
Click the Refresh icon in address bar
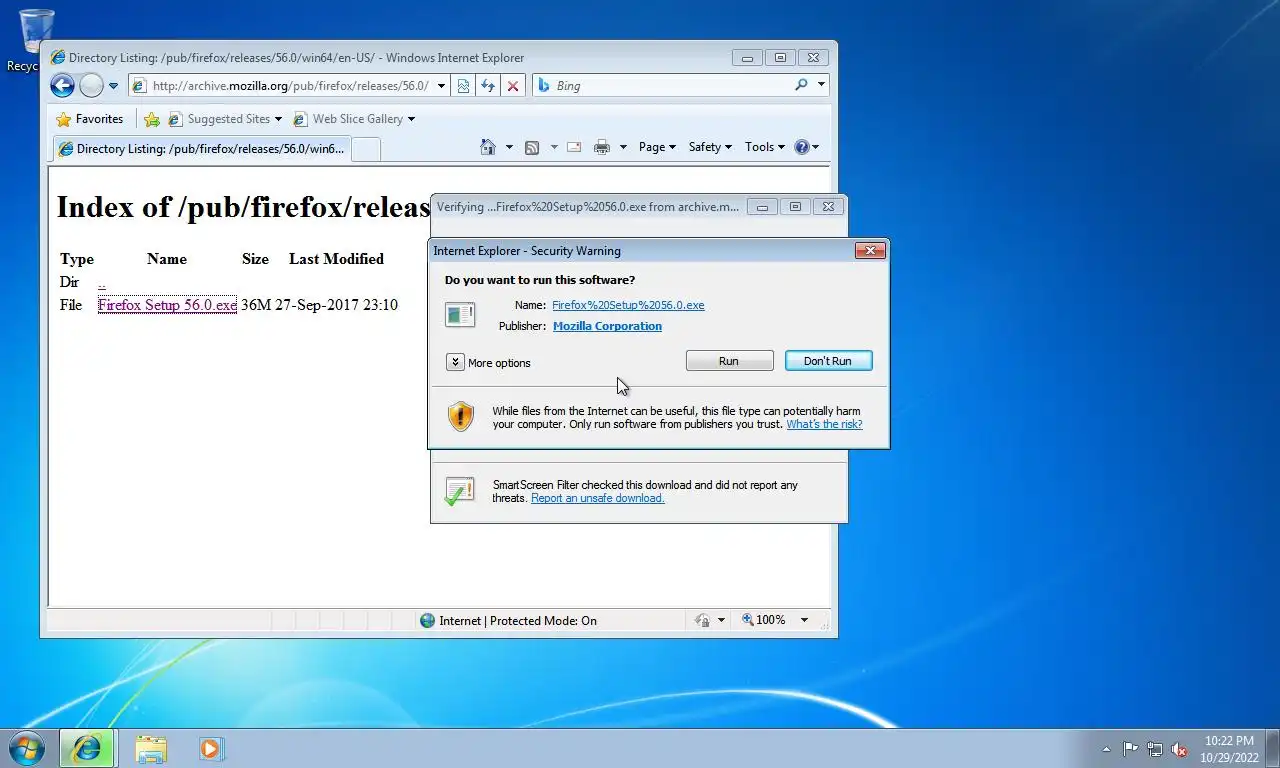click(x=488, y=86)
